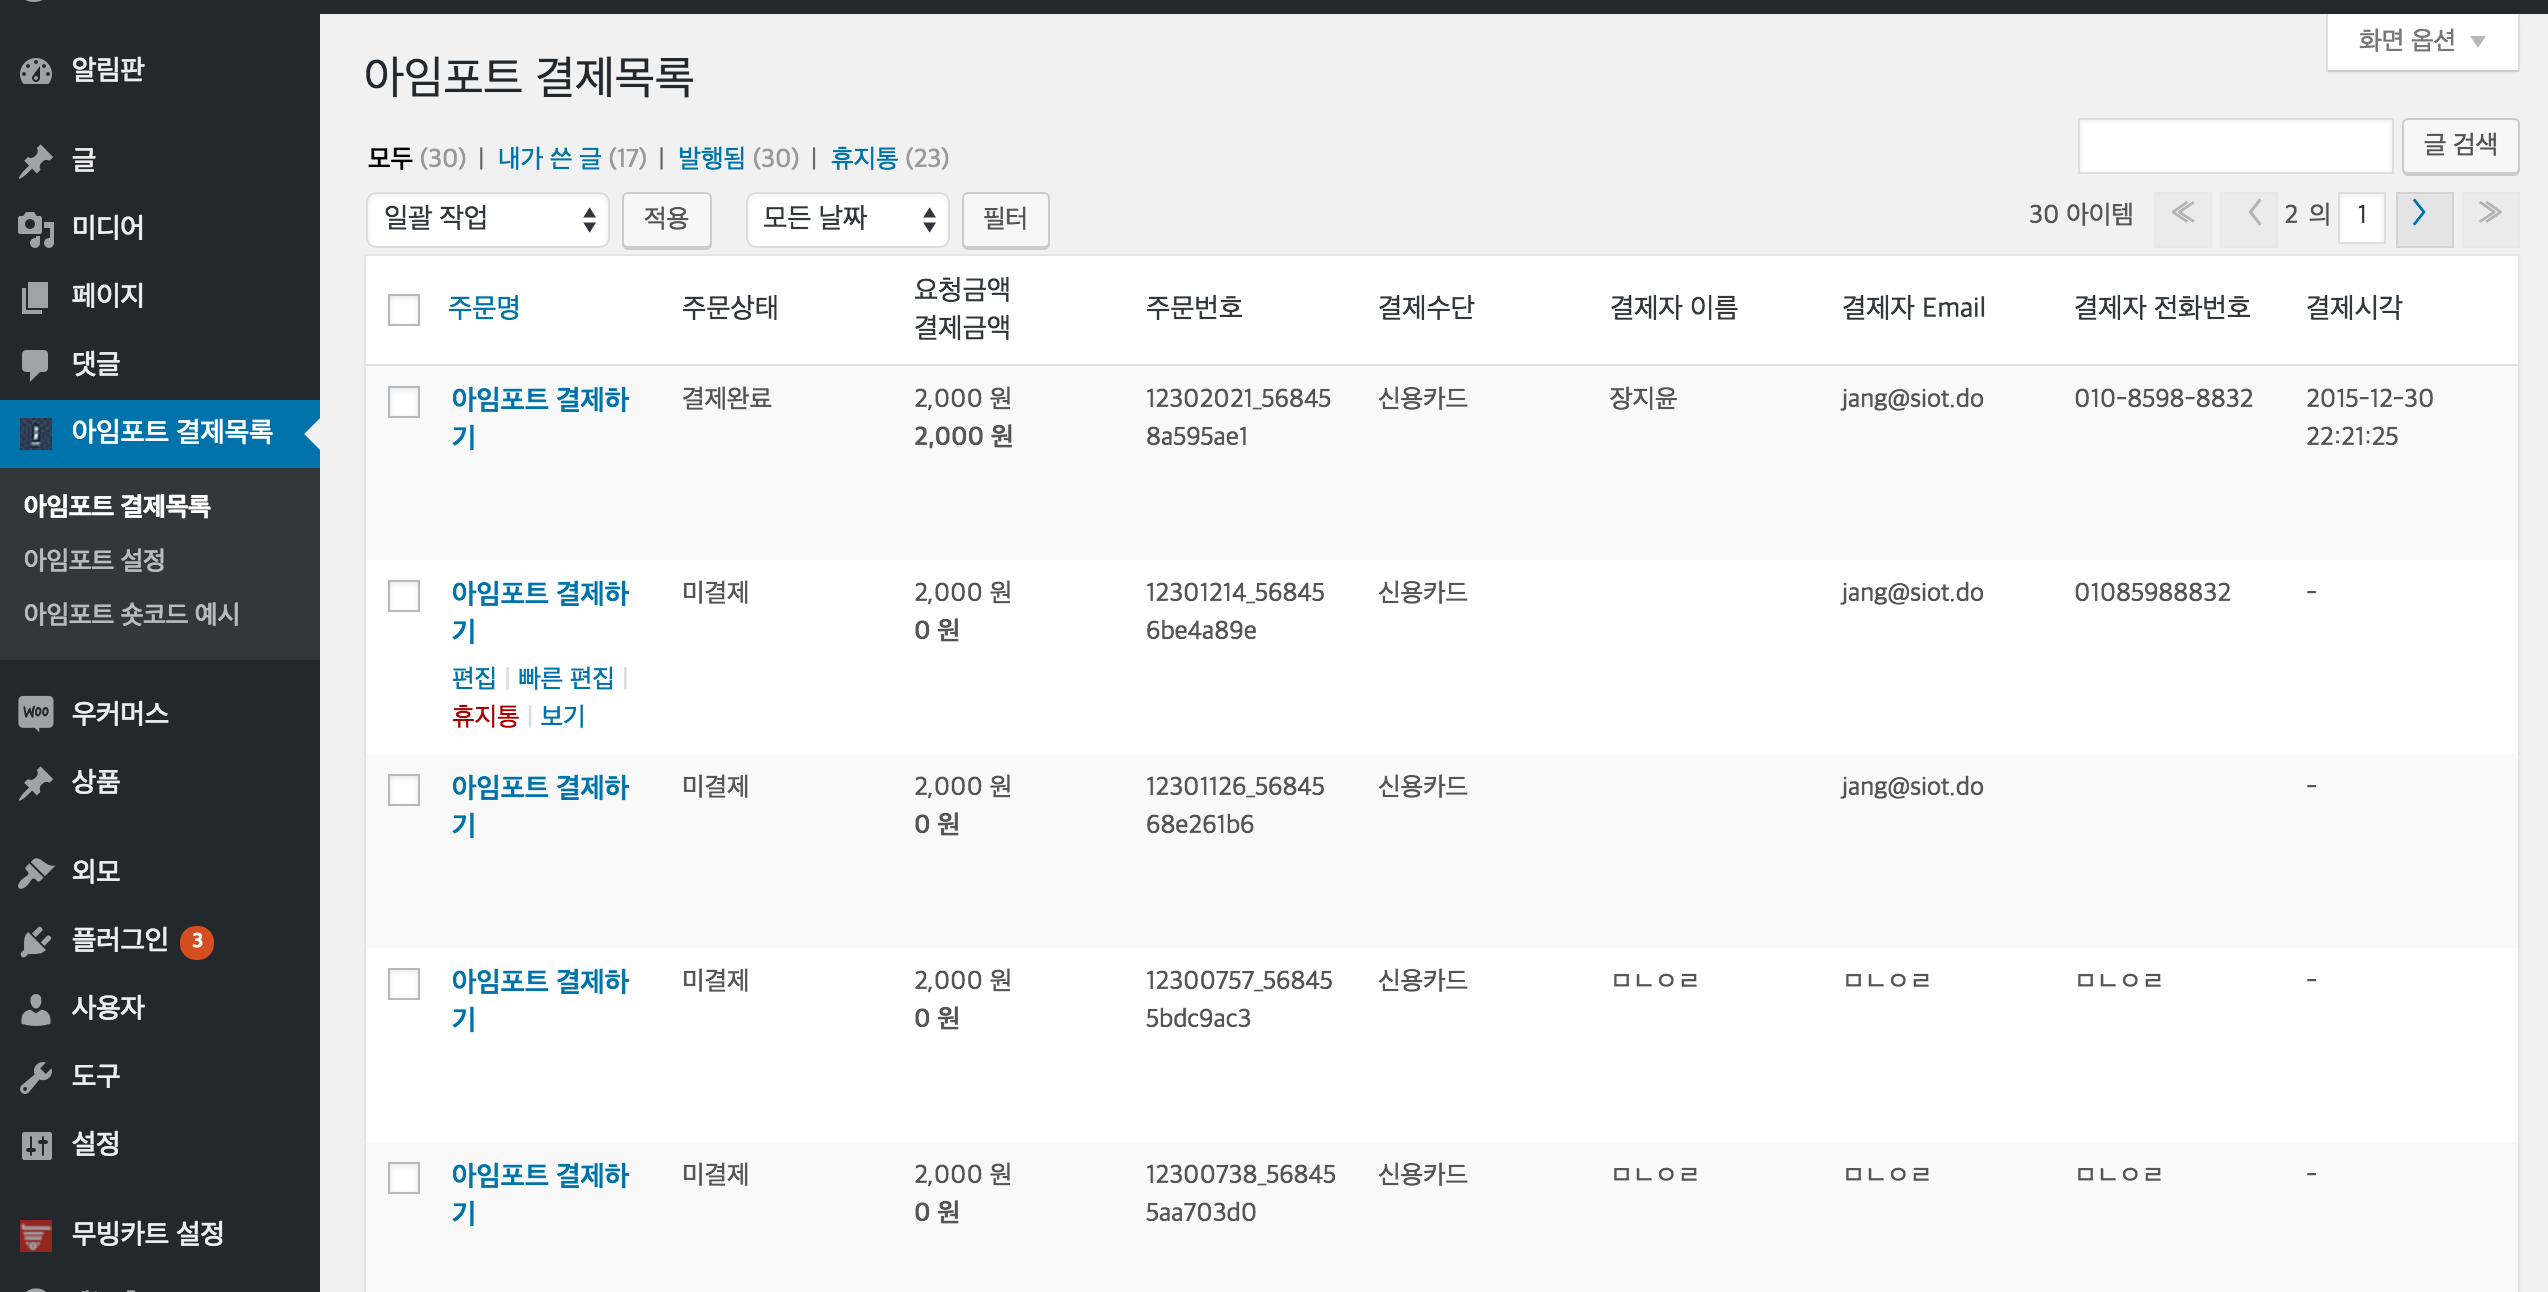Image resolution: width=2548 pixels, height=1292 pixels.
Task: Click the plugin update badge 3
Action: click(x=197, y=941)
